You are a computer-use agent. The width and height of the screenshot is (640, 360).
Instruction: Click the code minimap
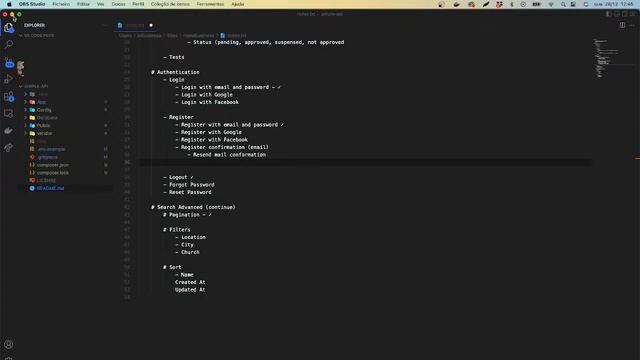[606, 58]
